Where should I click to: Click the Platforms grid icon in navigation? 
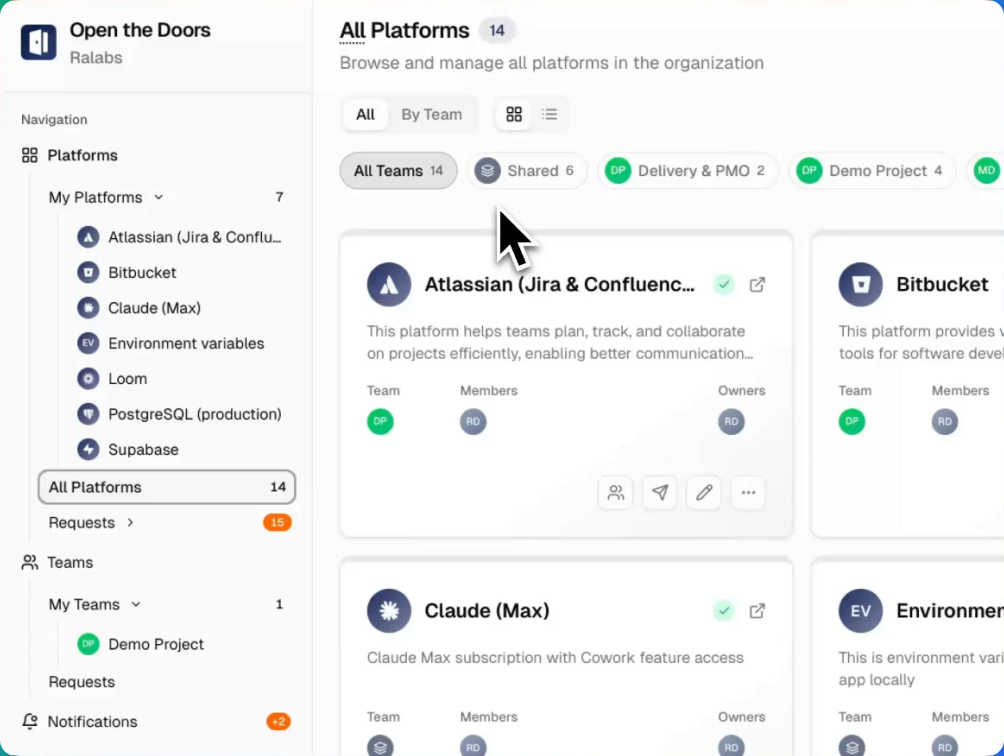click(x=29, y=156)
